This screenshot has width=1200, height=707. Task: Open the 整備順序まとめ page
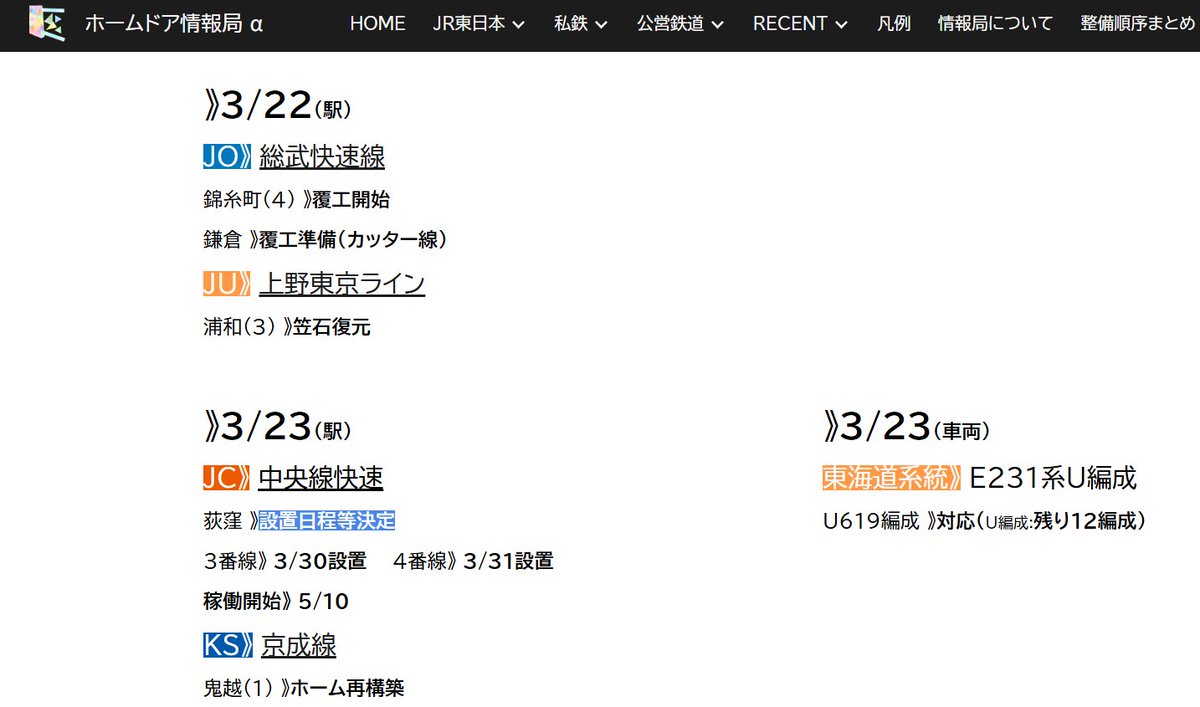[1135, 24]
